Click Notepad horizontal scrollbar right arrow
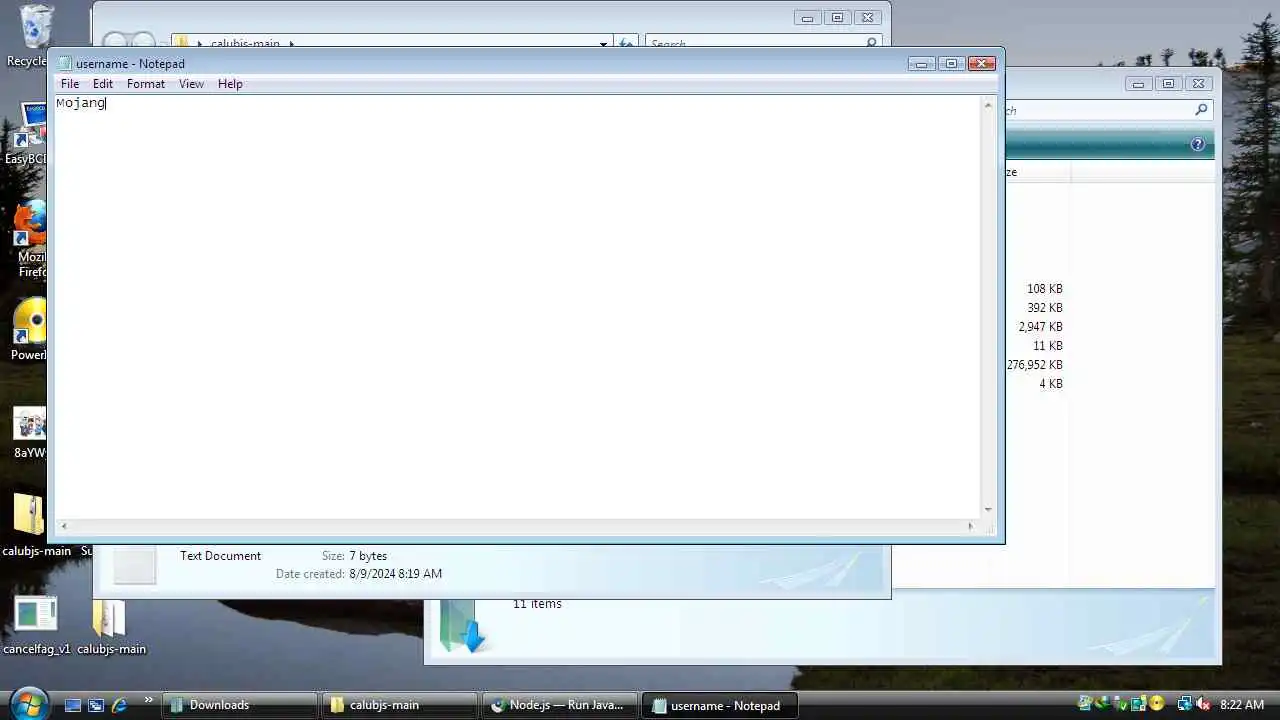This screenshot has width=1280, height=720. click(970, 526)
